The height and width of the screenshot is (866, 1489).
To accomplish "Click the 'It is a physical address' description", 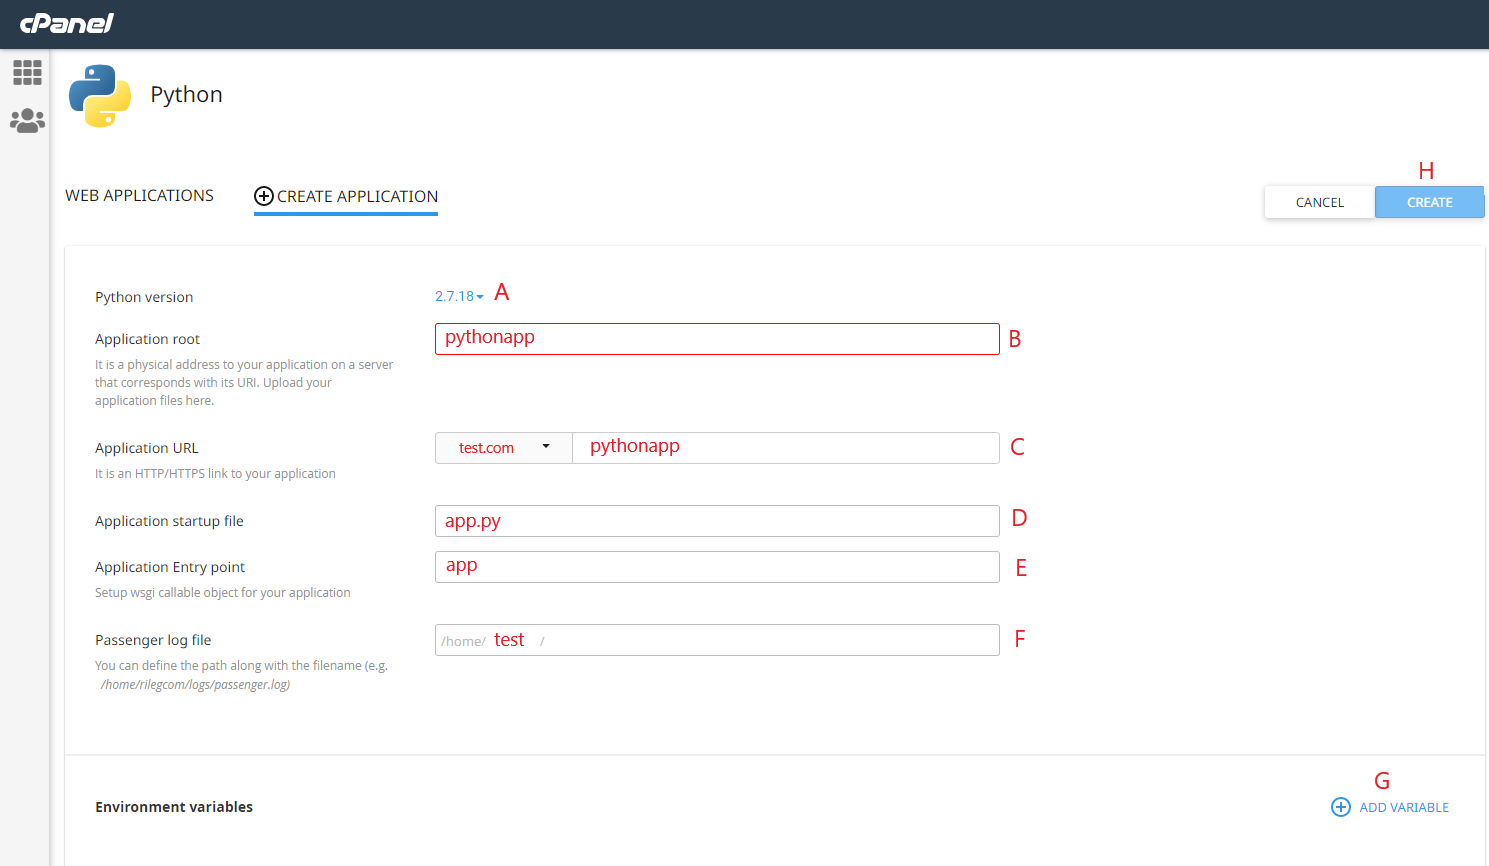I will tap(244, 383).
